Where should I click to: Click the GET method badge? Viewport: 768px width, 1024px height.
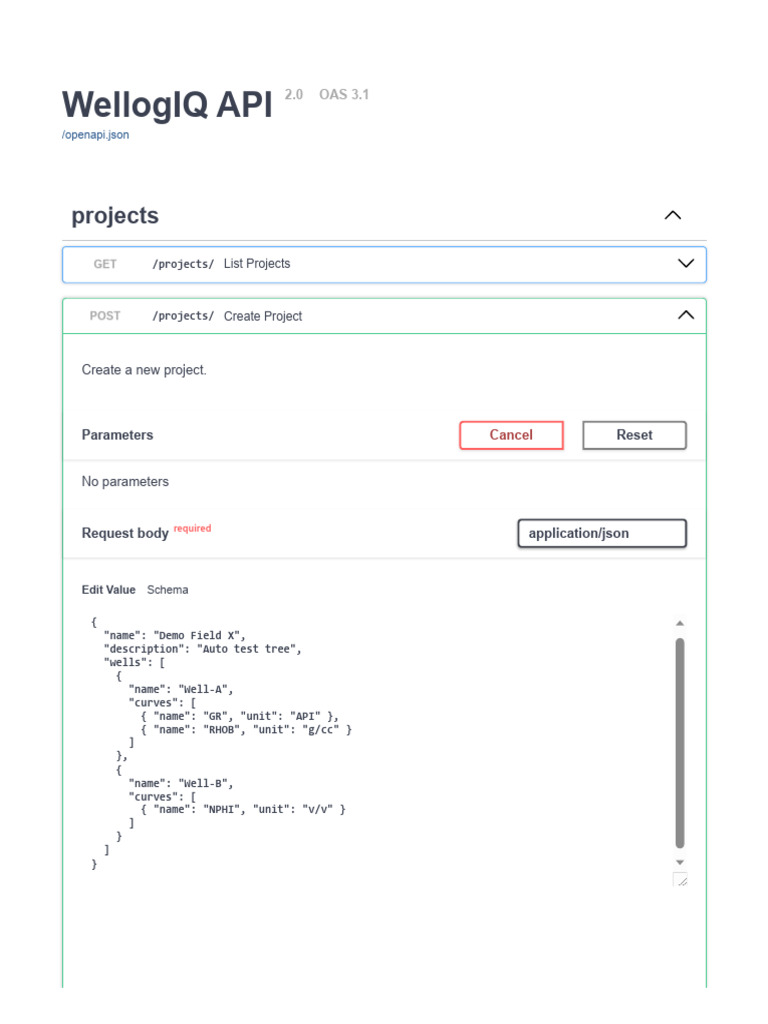tap(105, 264)
